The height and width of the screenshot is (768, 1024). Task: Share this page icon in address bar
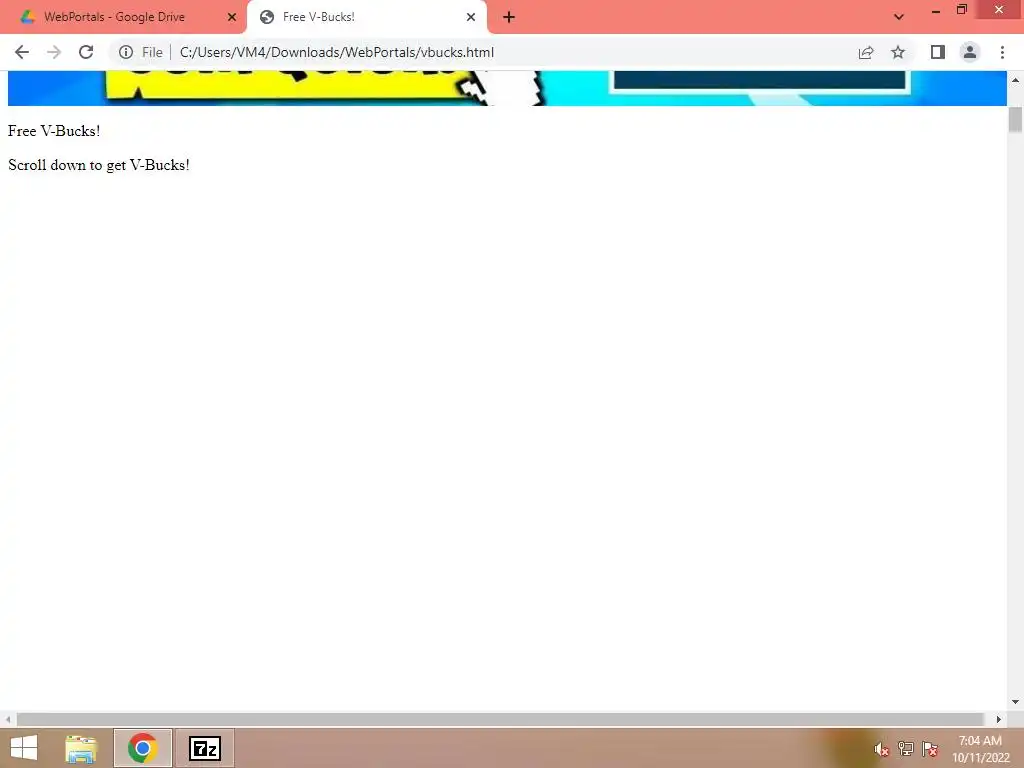coord(866,52)
